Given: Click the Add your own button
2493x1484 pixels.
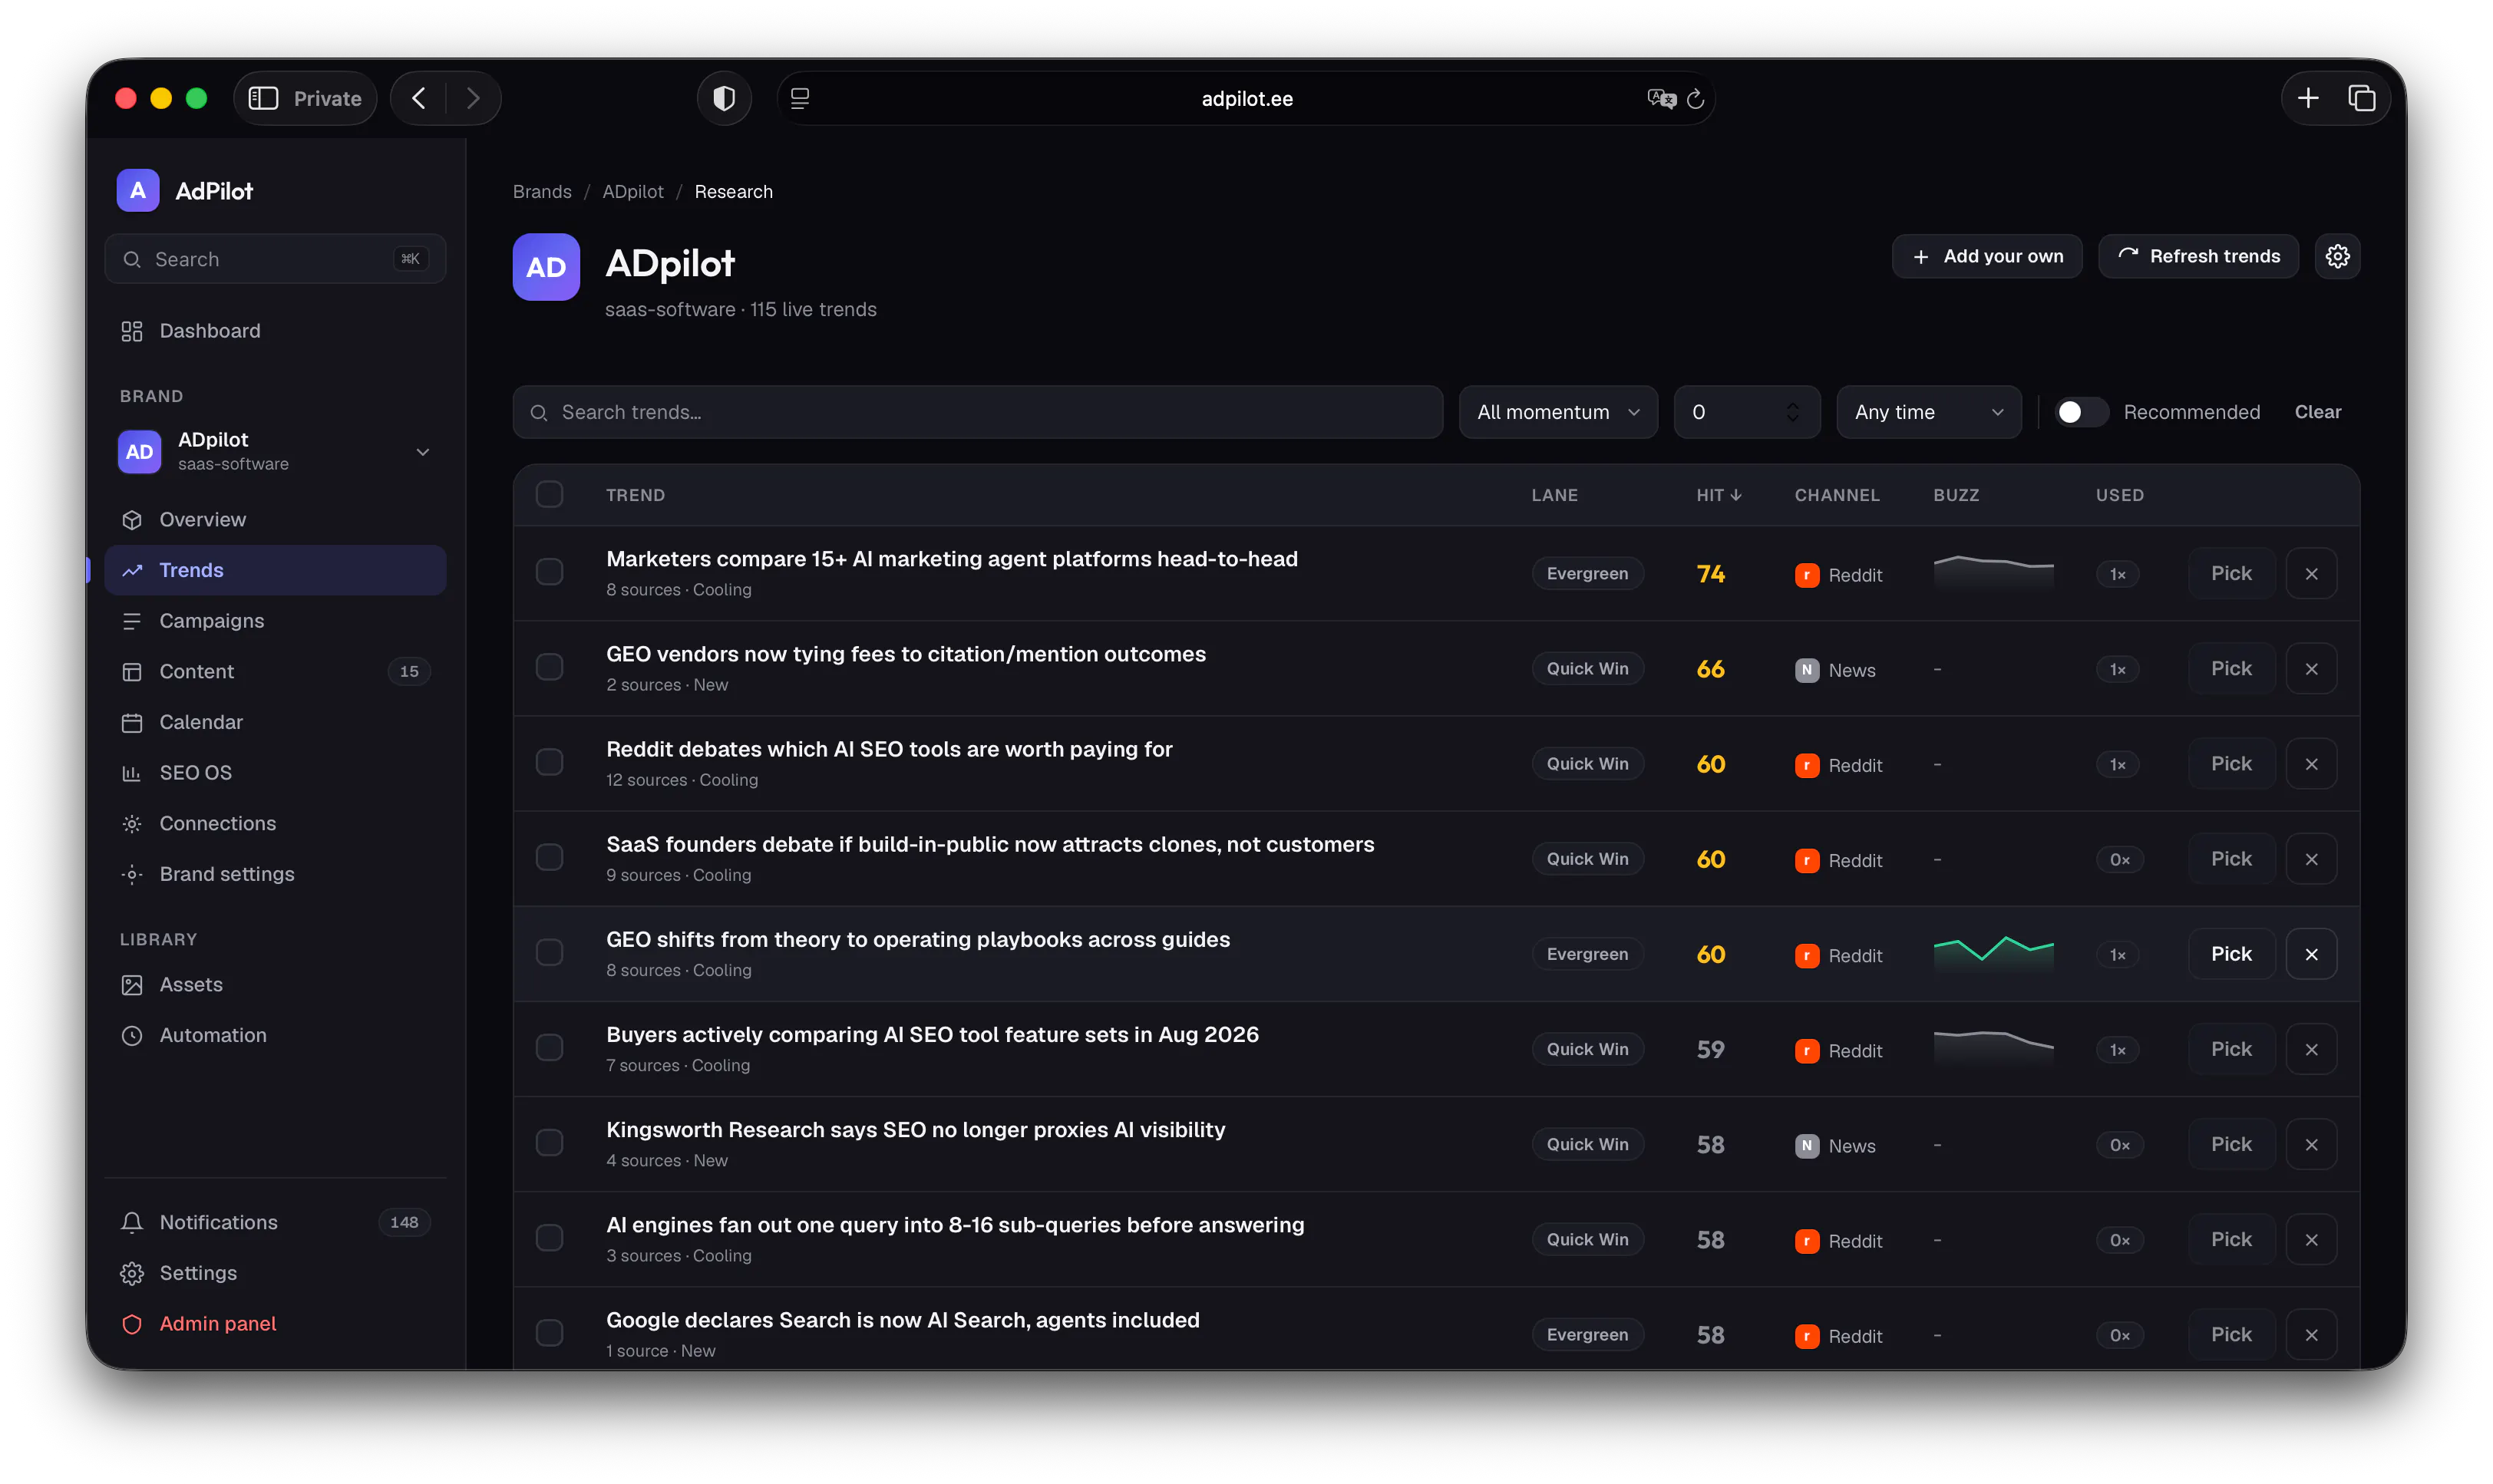Looking at the screenshot, I should (x=1986, y=256).
